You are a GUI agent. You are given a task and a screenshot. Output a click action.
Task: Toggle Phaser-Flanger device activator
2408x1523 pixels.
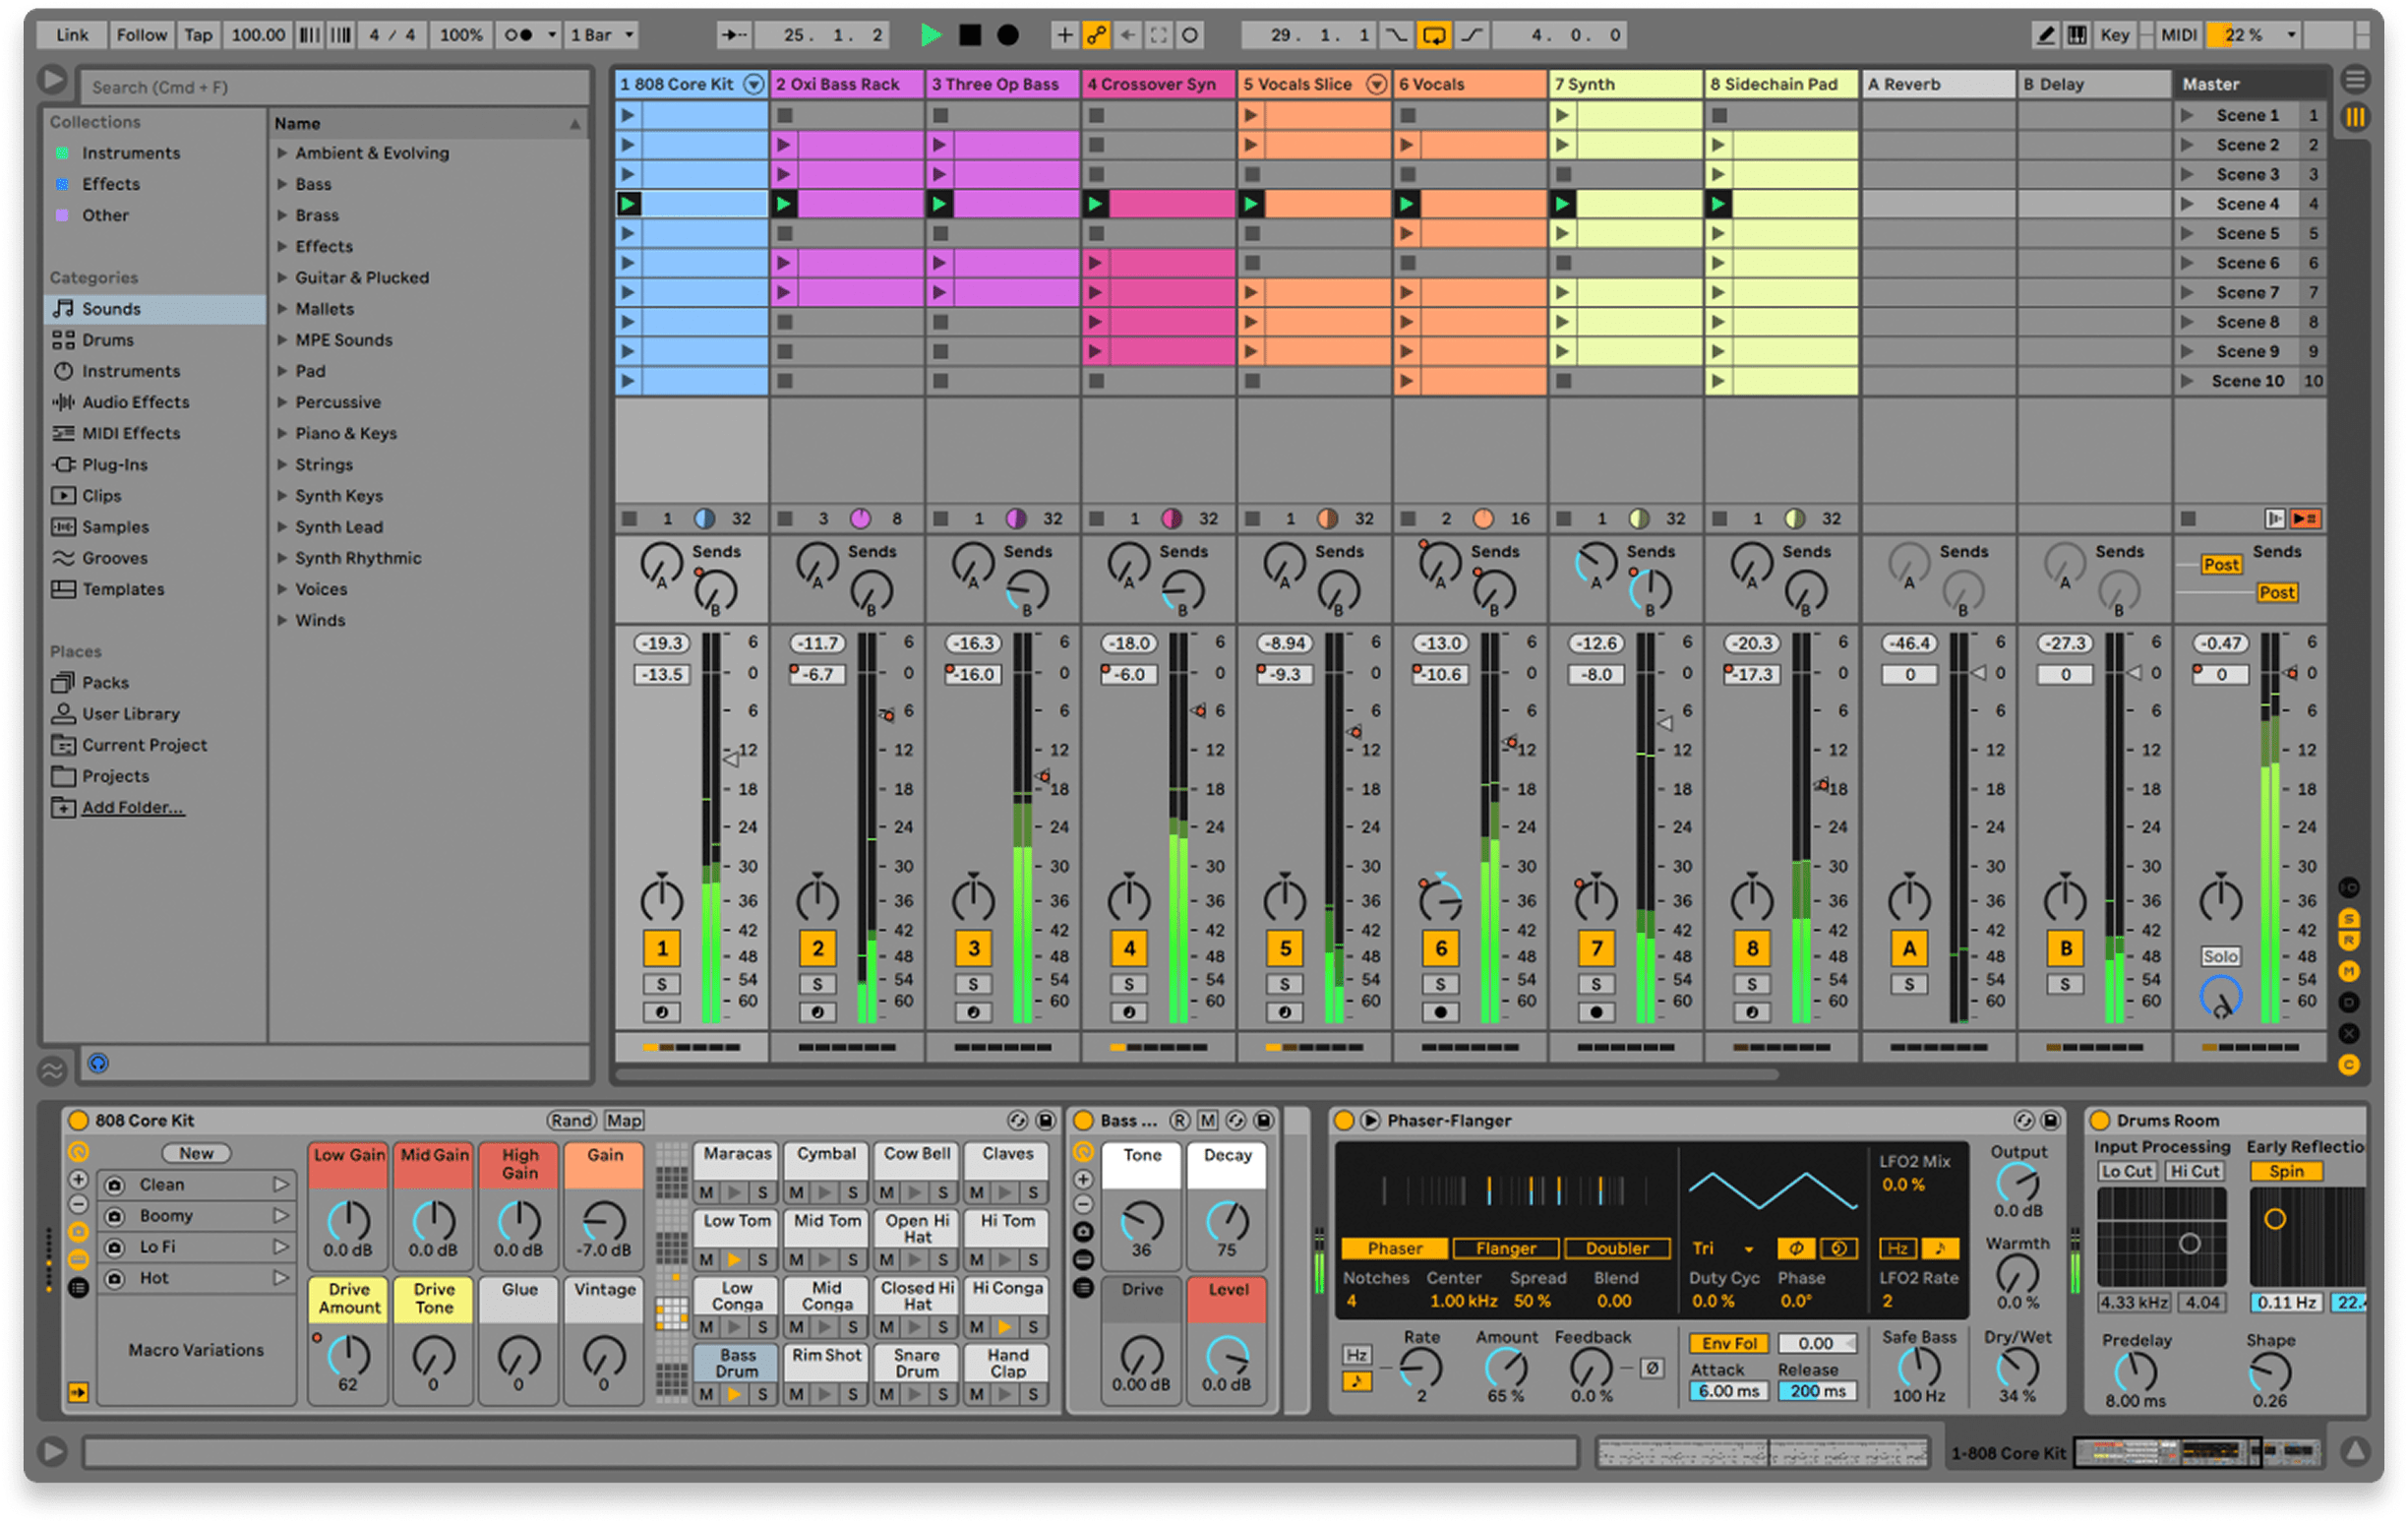pyautogui.click(x=1344, y=1120)
